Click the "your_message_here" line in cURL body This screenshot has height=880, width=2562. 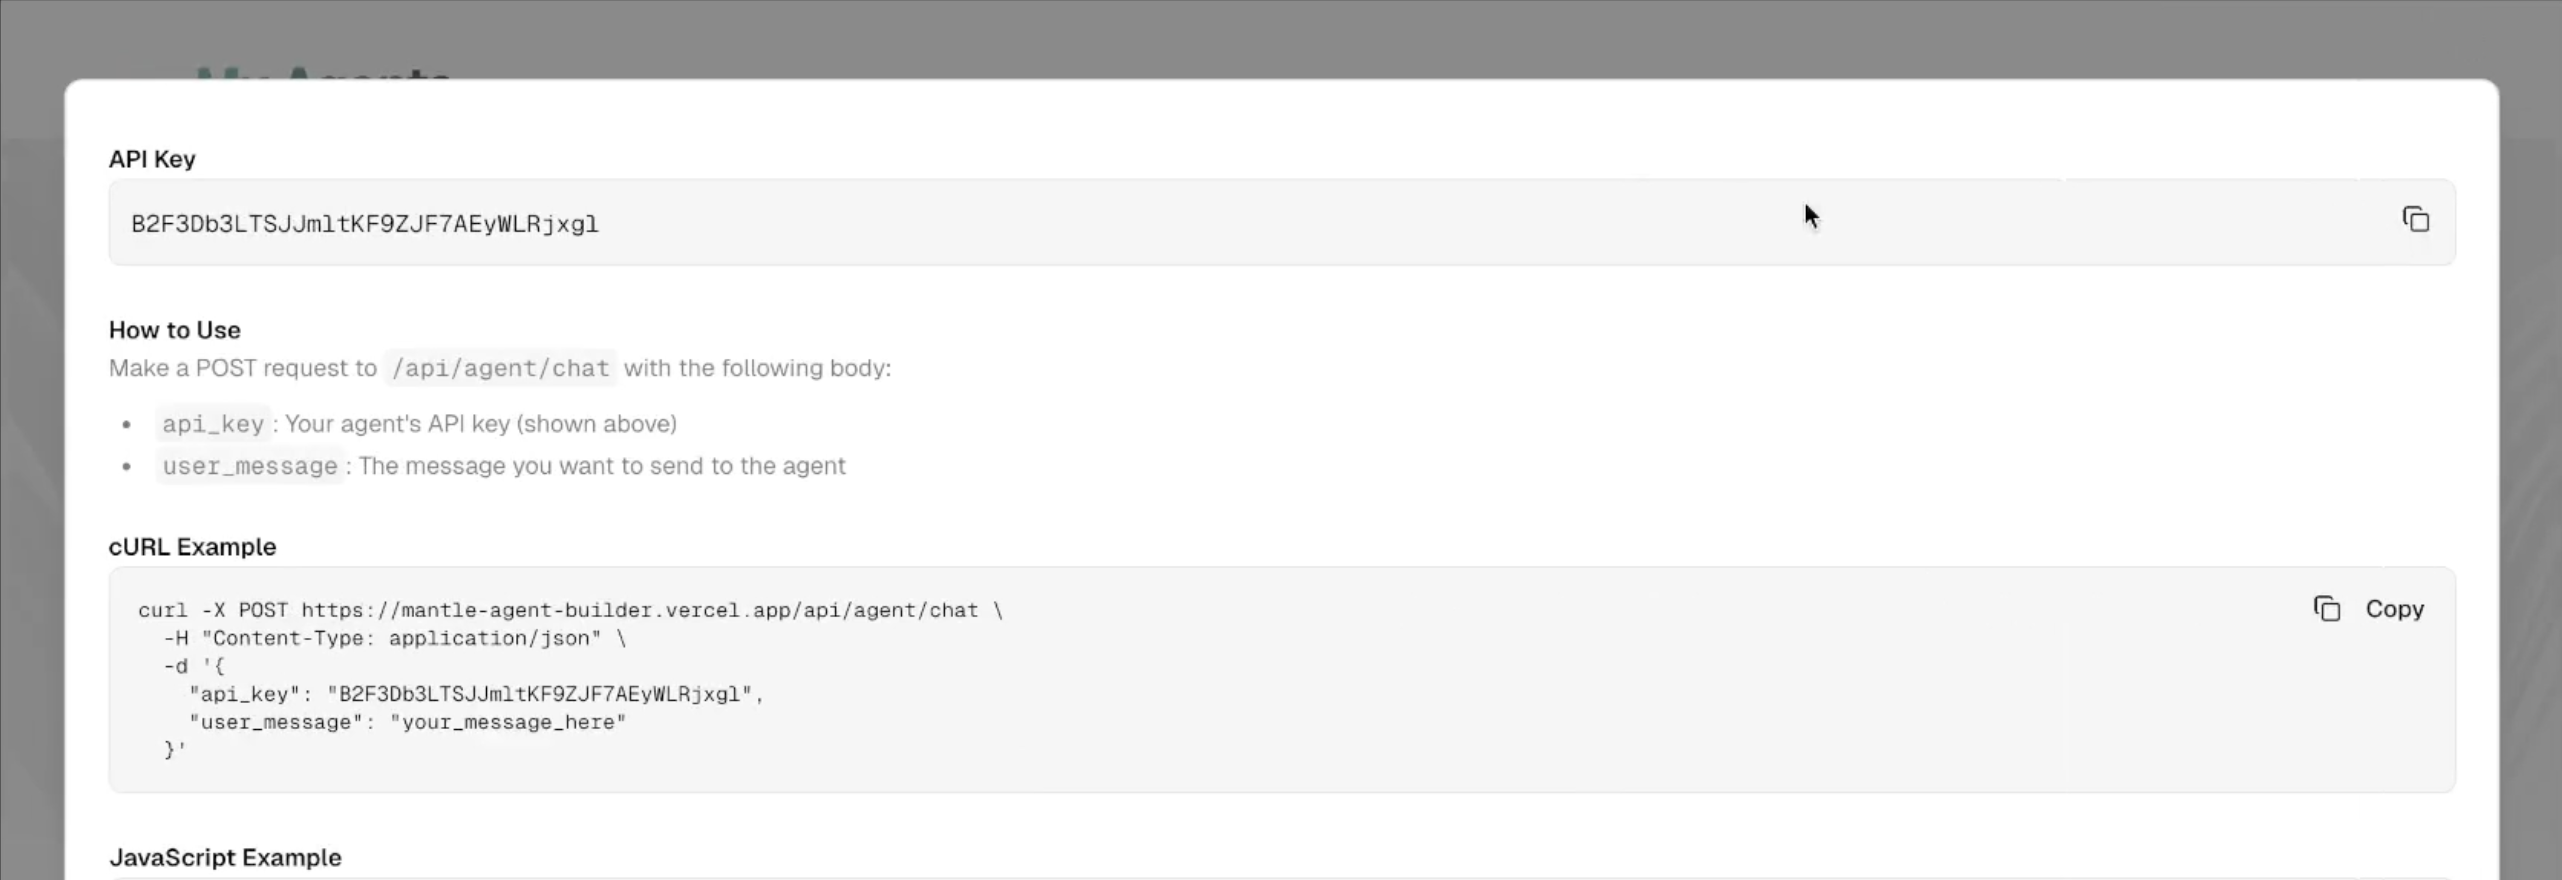pos(407,723)
